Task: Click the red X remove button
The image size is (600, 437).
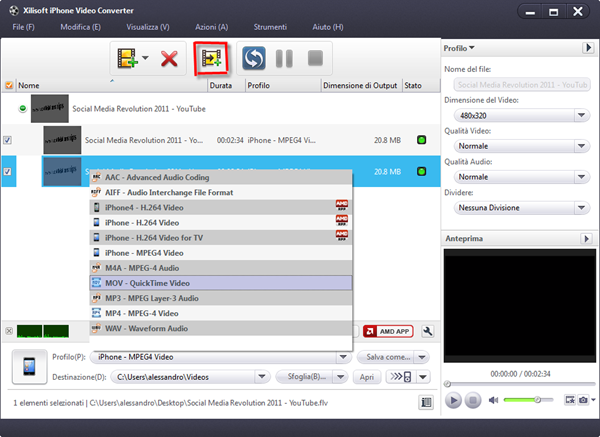Action: pyautogui.click(x=169, y=59)
